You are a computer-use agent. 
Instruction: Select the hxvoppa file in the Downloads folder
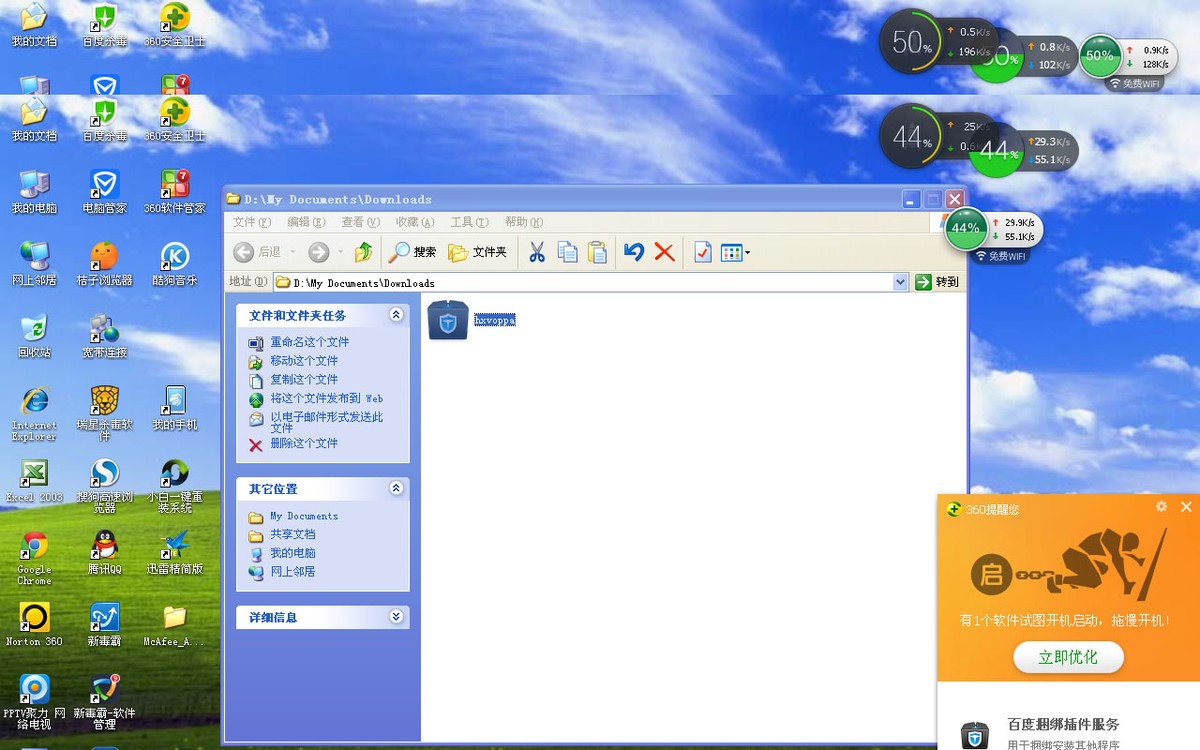click(448, 320)
